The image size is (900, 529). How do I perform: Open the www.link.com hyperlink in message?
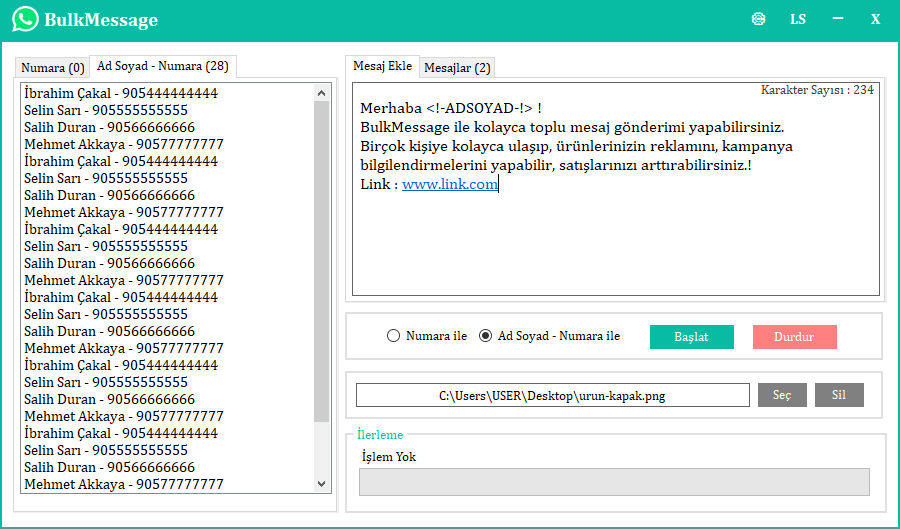449,184
